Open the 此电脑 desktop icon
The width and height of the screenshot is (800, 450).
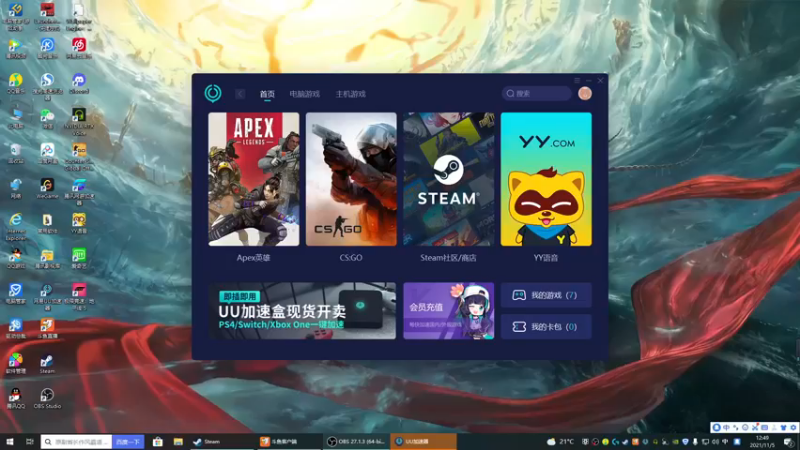(x=15, y=118)
